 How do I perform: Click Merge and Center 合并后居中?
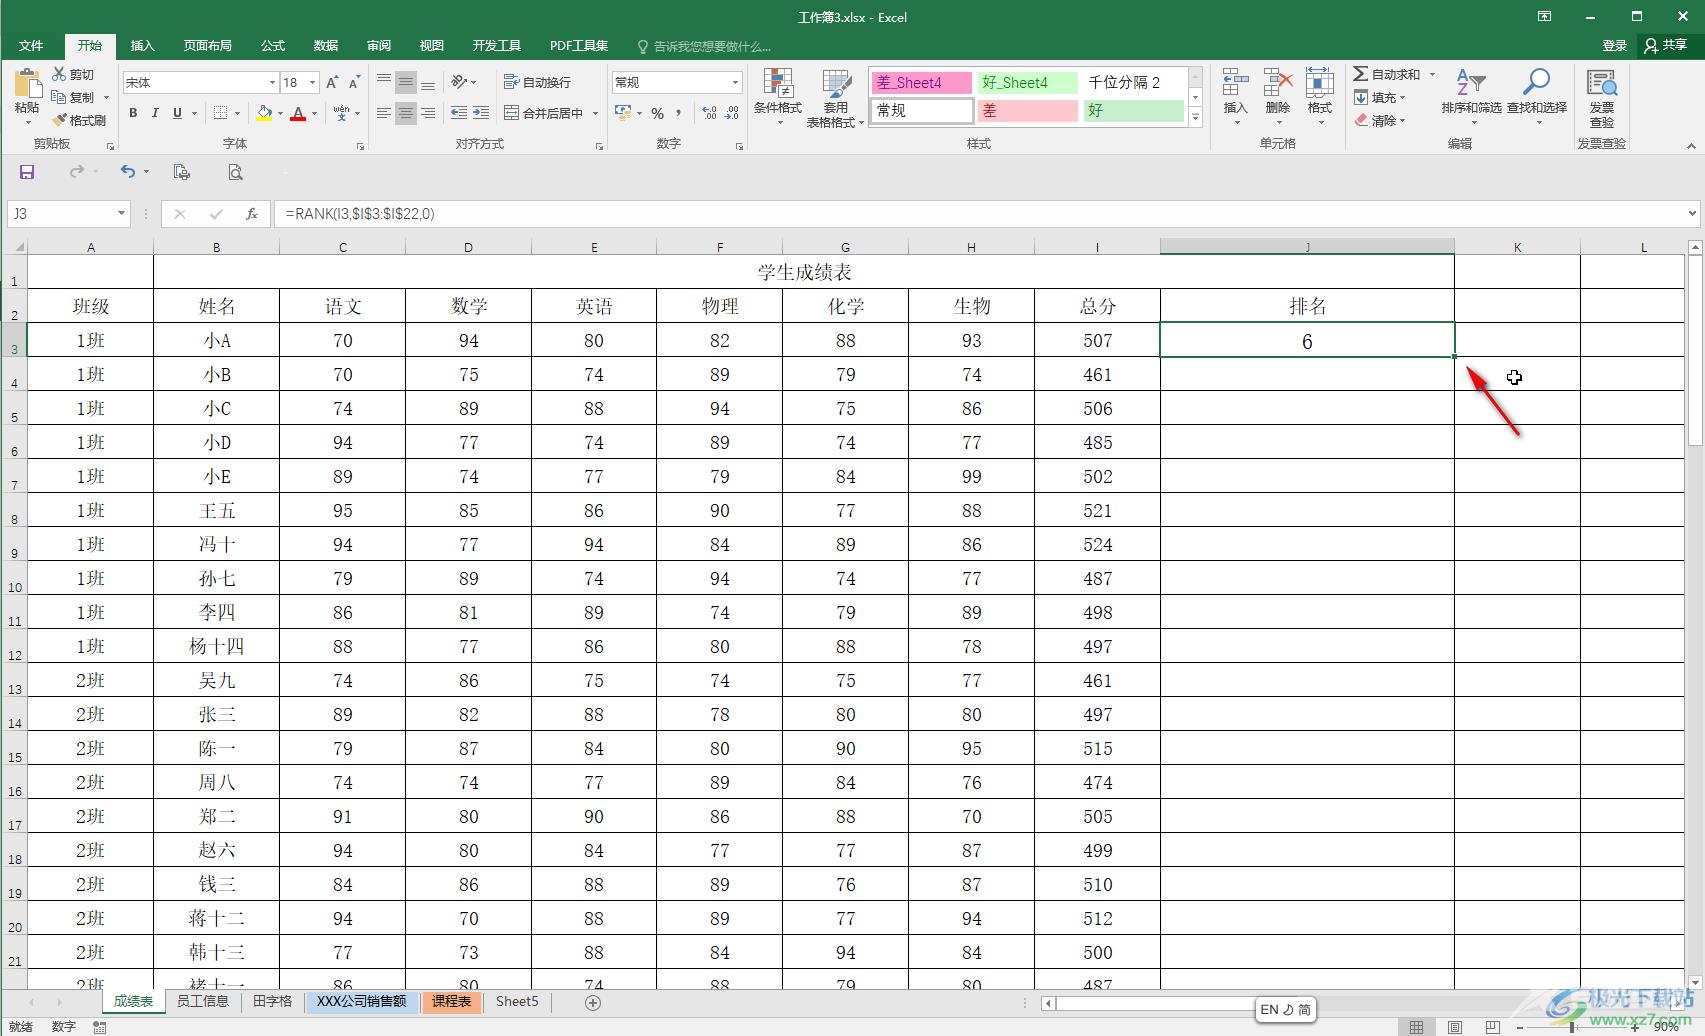click(x=544, y=113)
